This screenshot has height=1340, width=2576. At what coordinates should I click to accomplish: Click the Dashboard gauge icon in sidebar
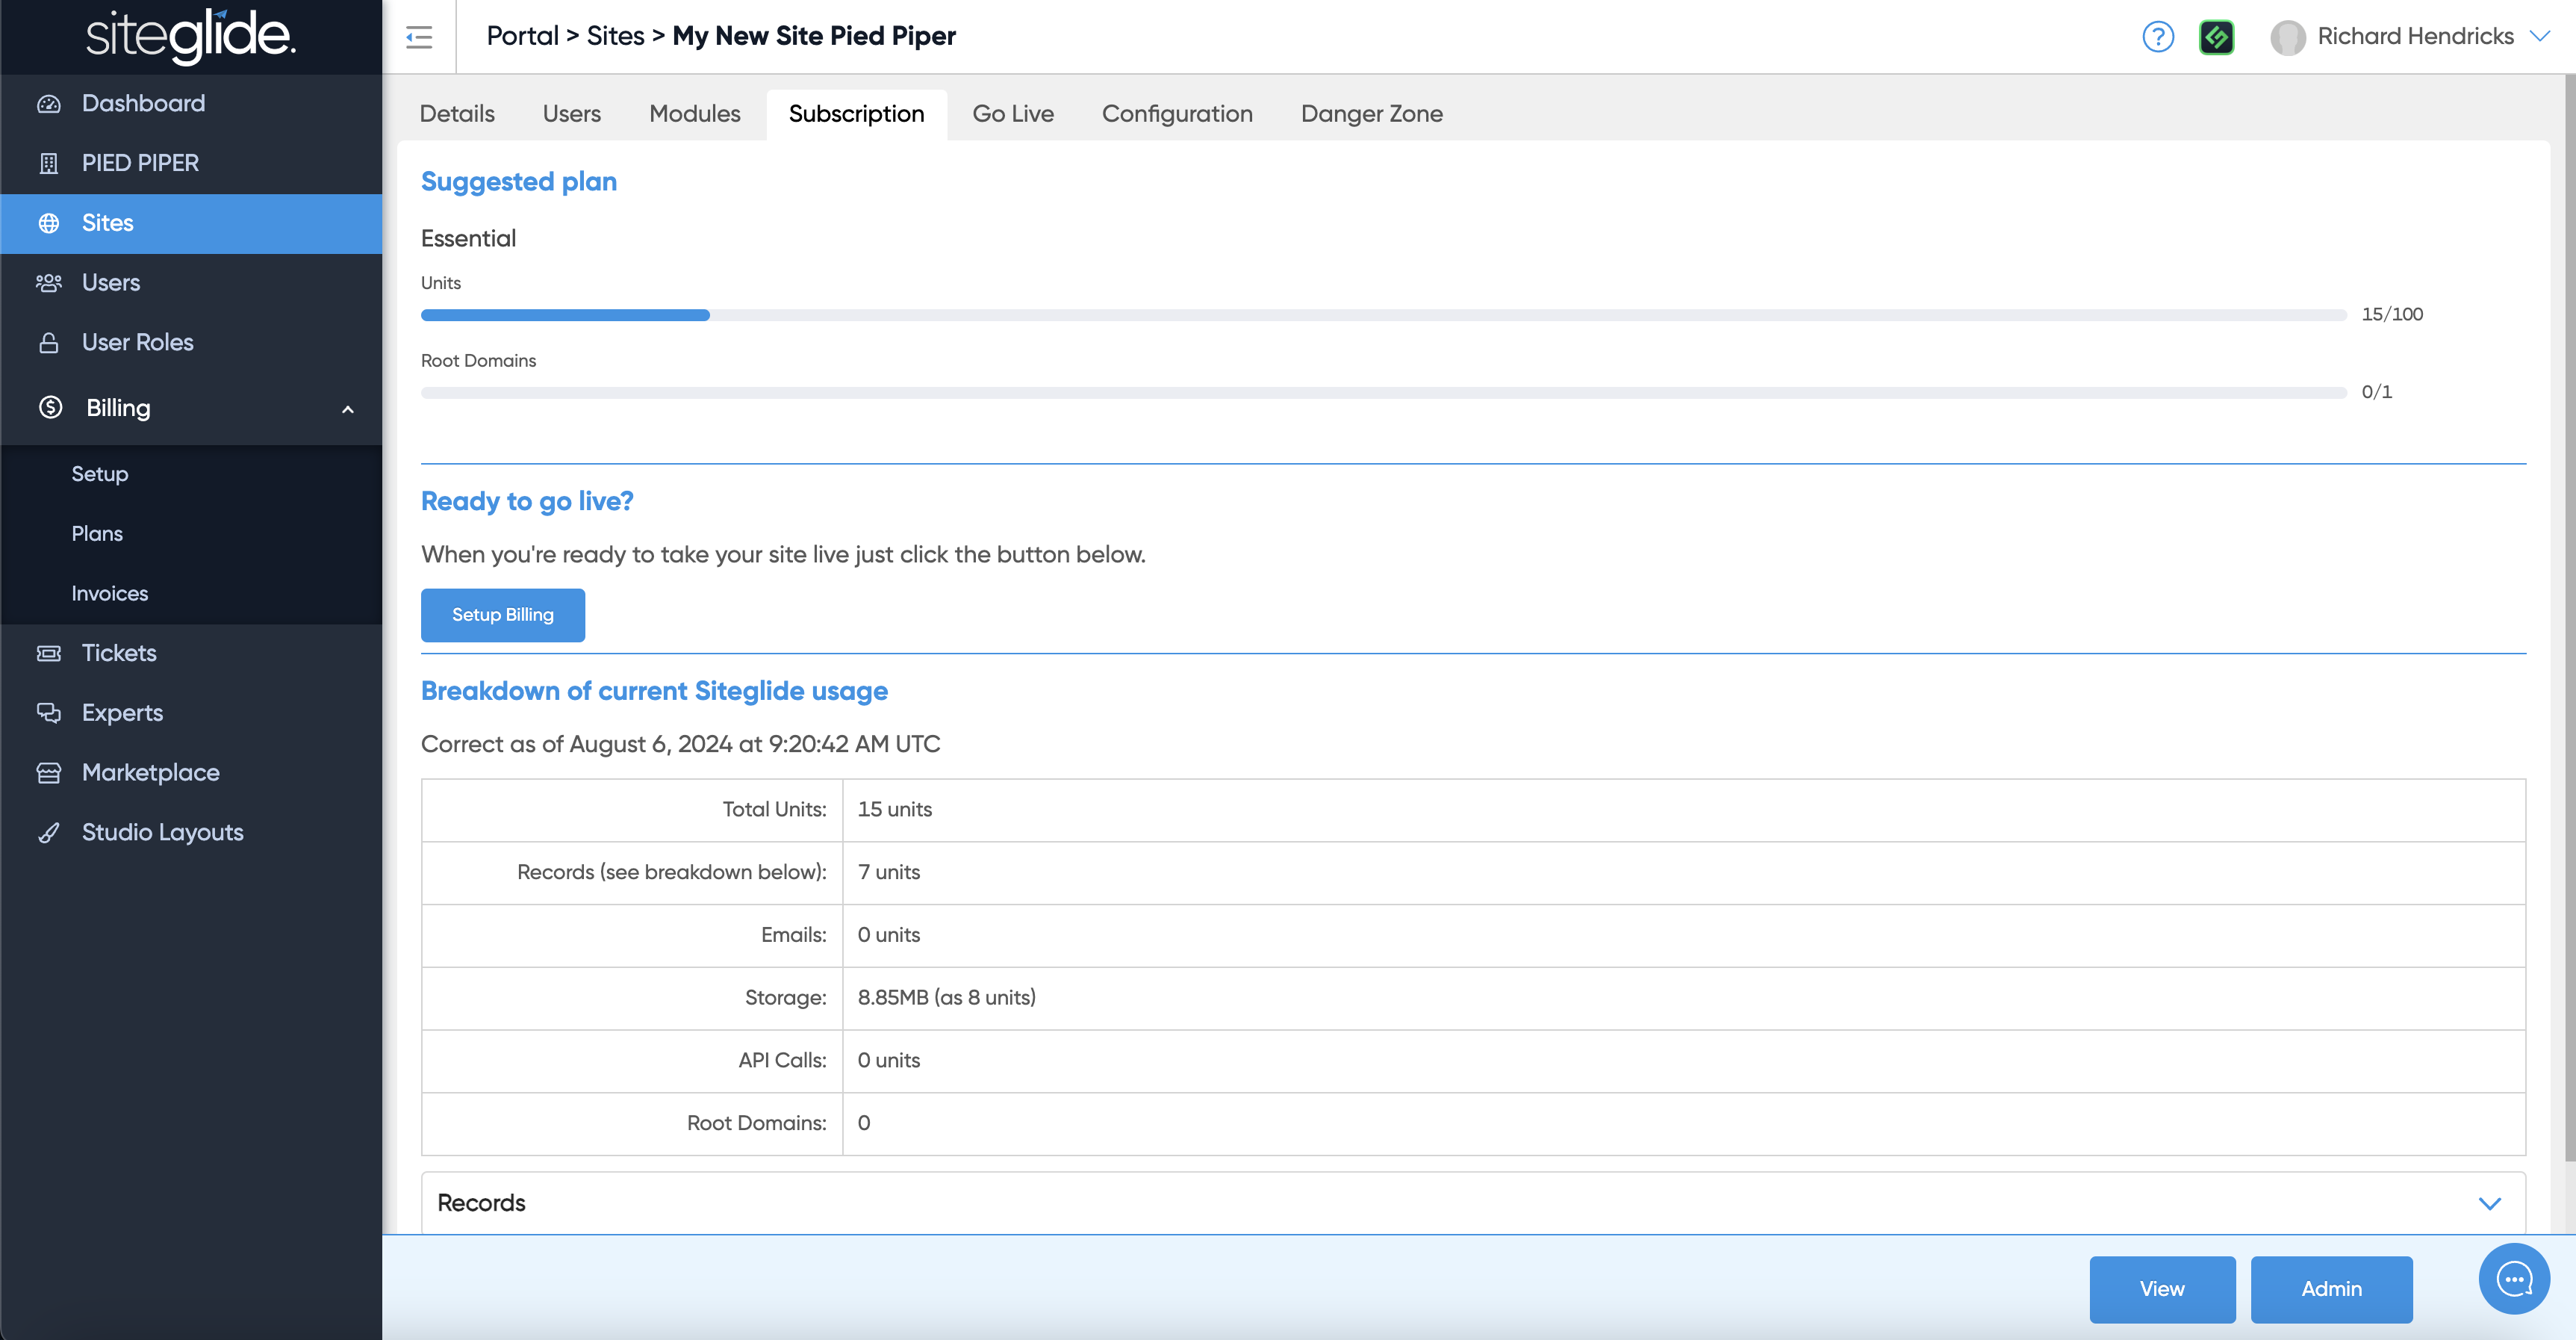pos(48,104)
